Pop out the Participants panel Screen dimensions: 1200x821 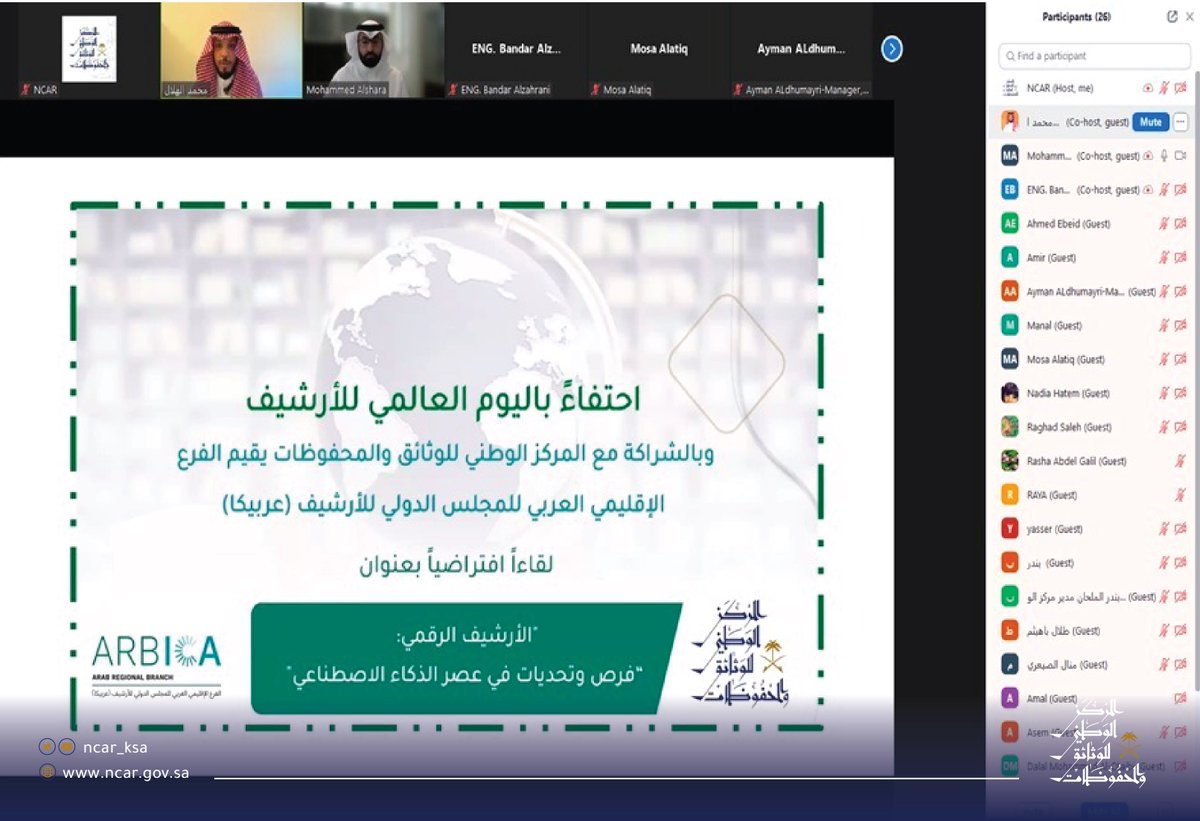point(1171,17)
